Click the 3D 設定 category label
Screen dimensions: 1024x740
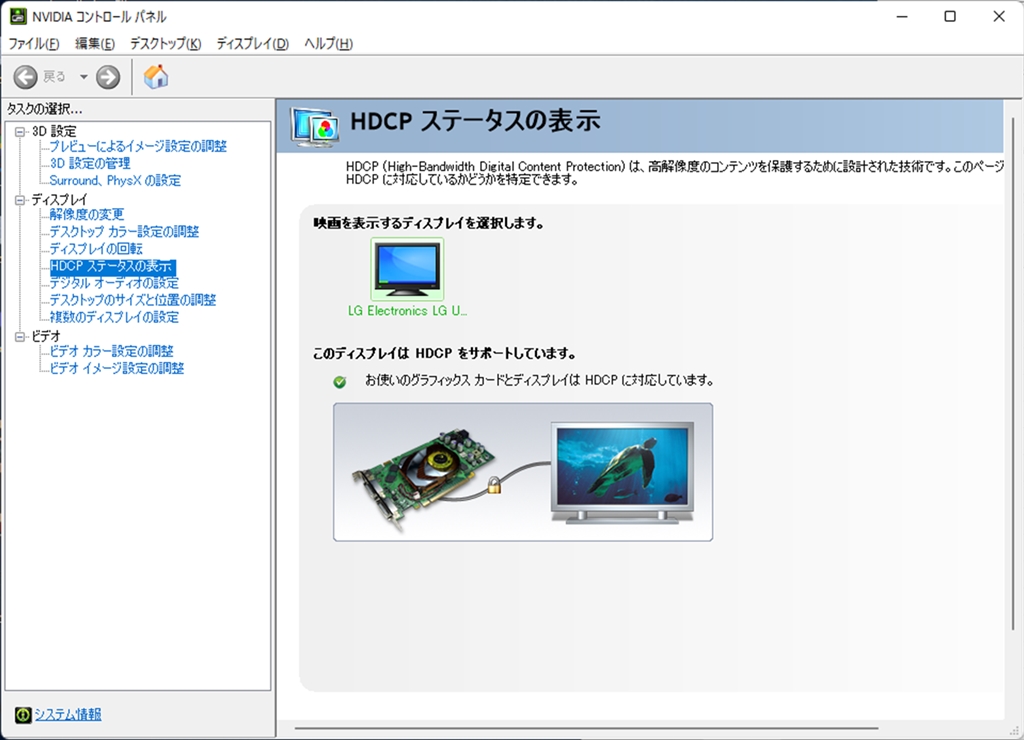point(54,131)
